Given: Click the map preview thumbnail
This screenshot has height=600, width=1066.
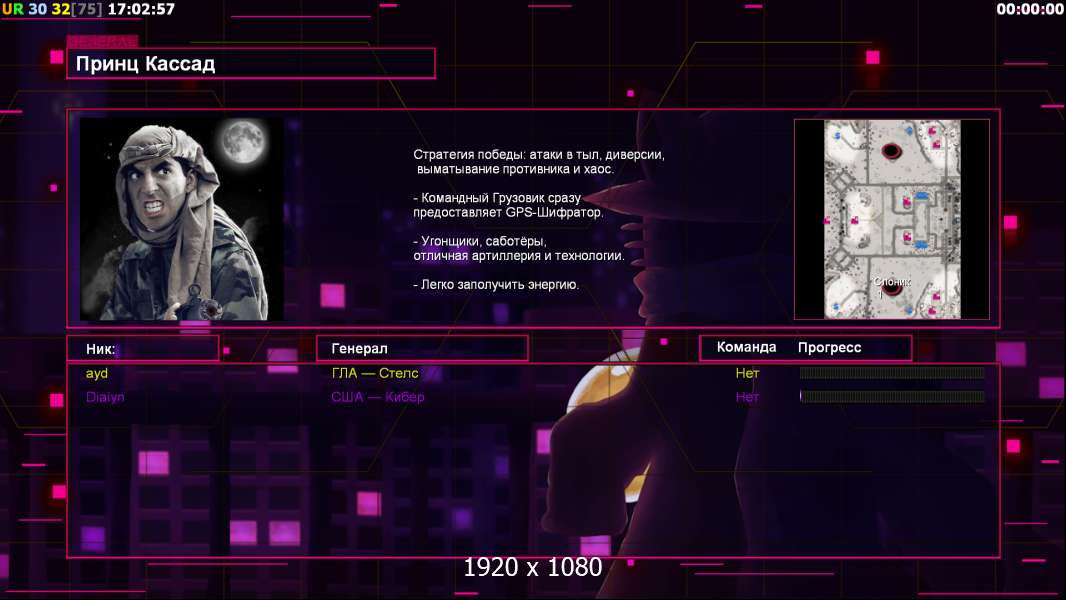Looking at the screenshot, I should [892, 219].
